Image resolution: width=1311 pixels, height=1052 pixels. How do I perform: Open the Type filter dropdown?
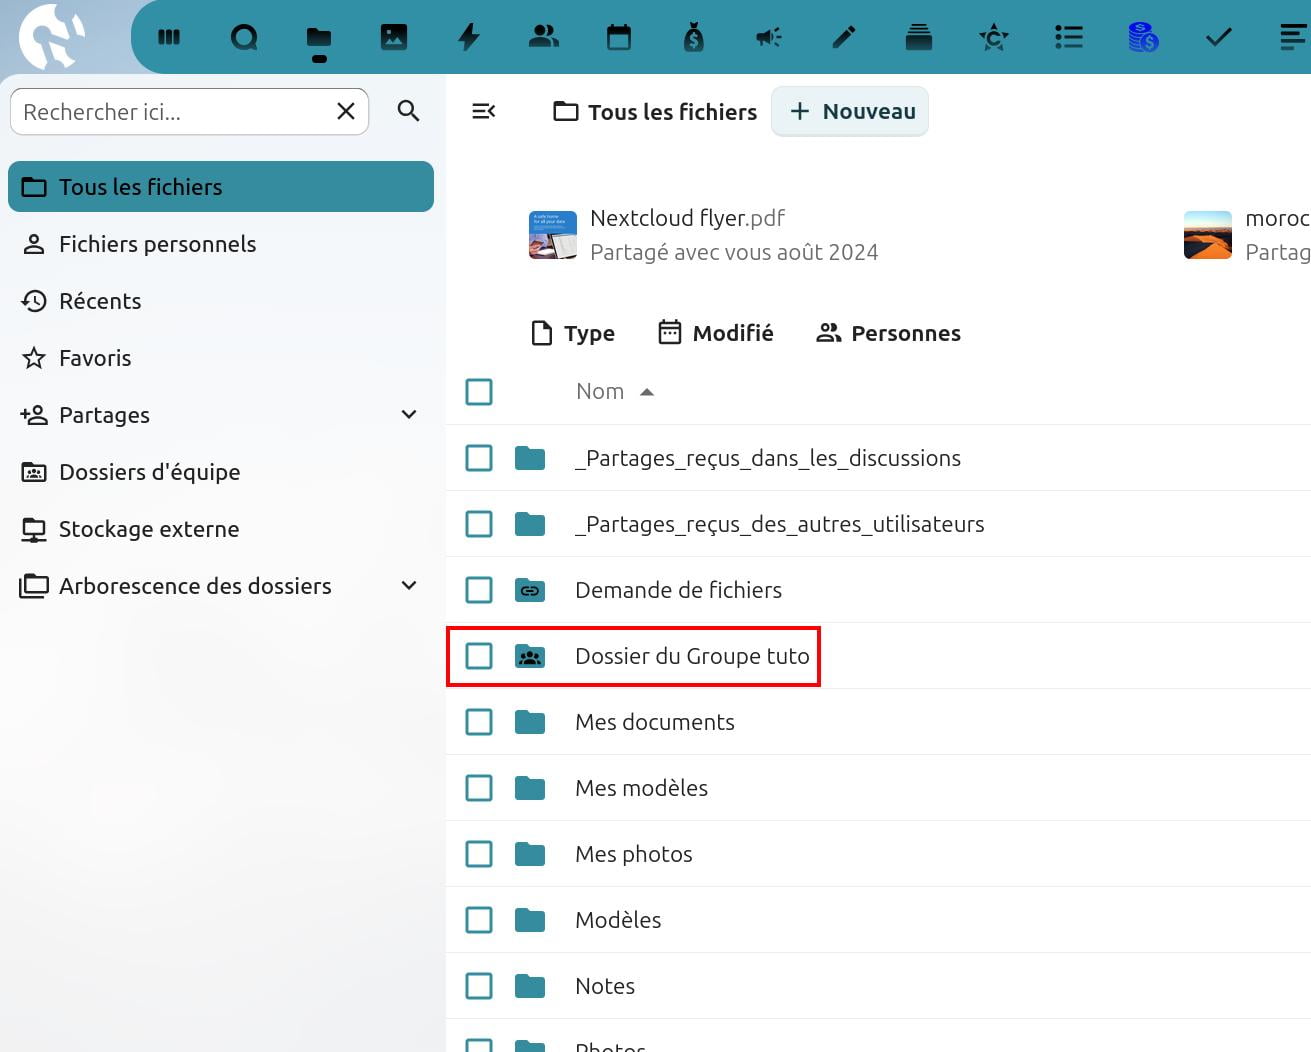573,333
